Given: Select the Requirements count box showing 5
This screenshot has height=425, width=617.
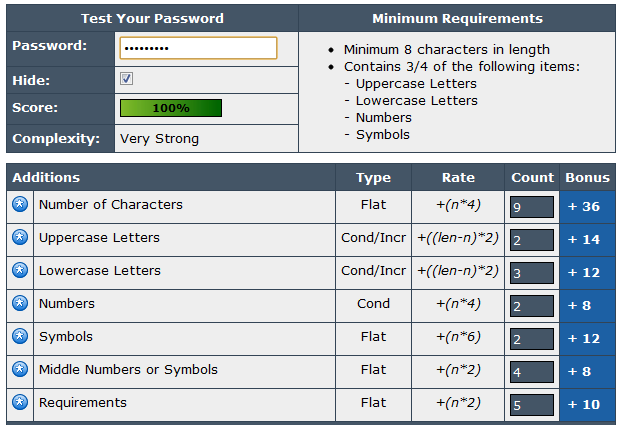Looking at the screenshot, I should (532, 405).
